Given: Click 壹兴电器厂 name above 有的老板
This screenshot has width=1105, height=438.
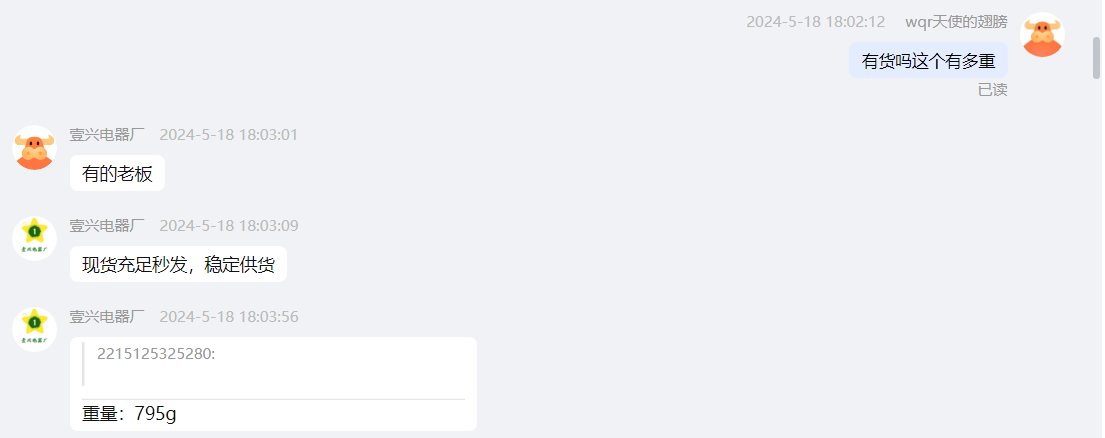Looking at the screenshot, I should (x=106, y=134).
